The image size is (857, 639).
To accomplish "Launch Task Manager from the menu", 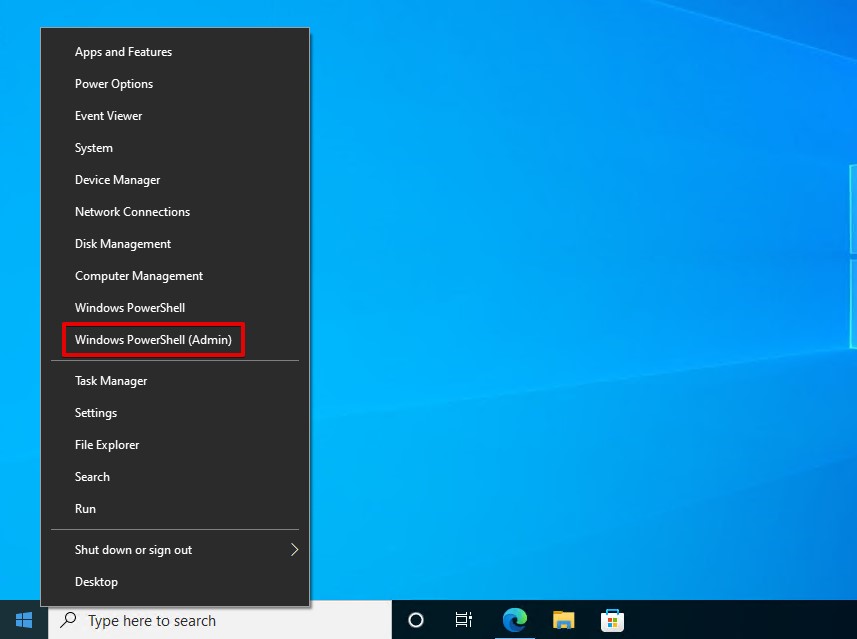I will [x=110, y=380].
